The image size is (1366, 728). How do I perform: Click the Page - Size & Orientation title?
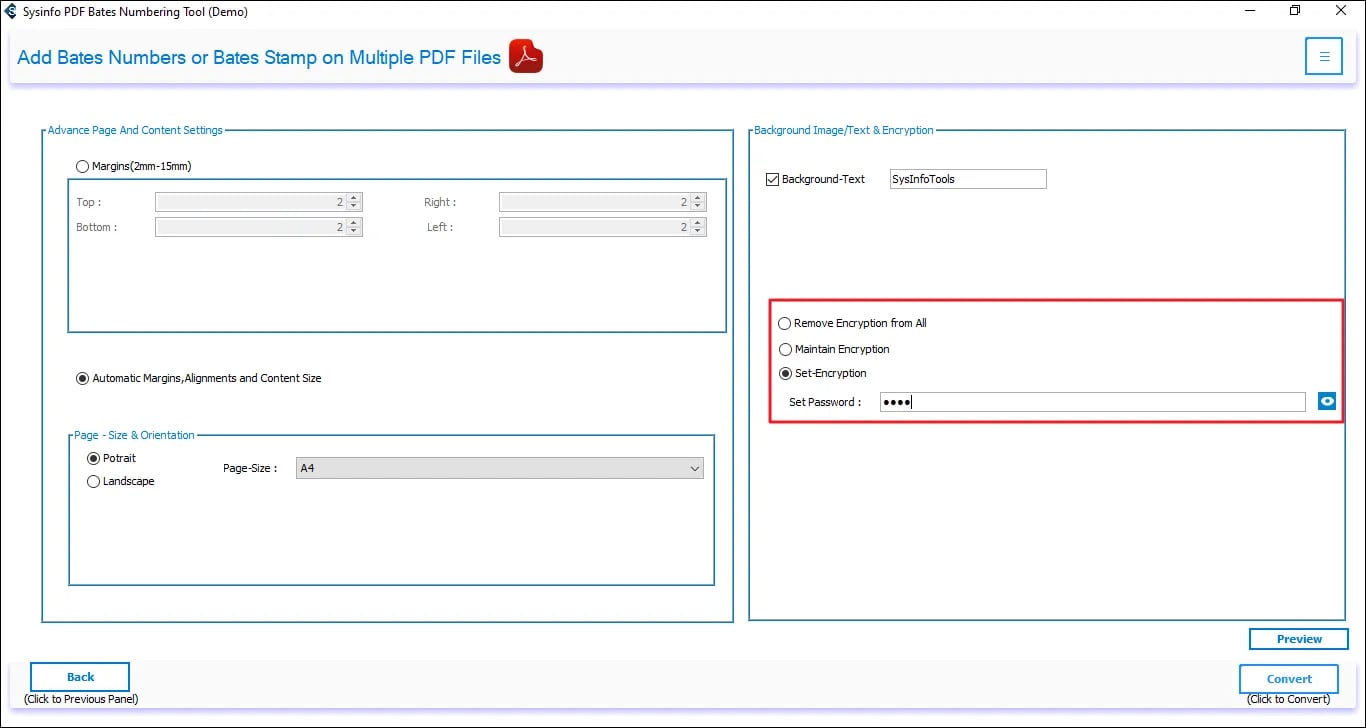(134, 435)
